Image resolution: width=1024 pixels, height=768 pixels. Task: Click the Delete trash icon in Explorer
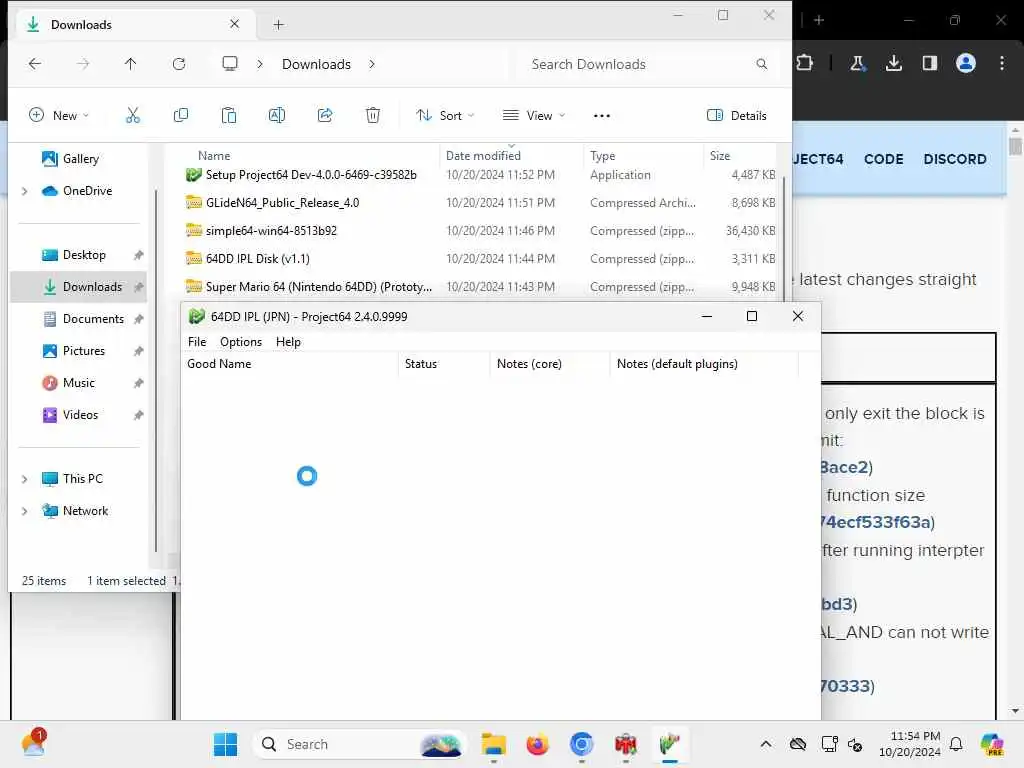tap(373, 116)
